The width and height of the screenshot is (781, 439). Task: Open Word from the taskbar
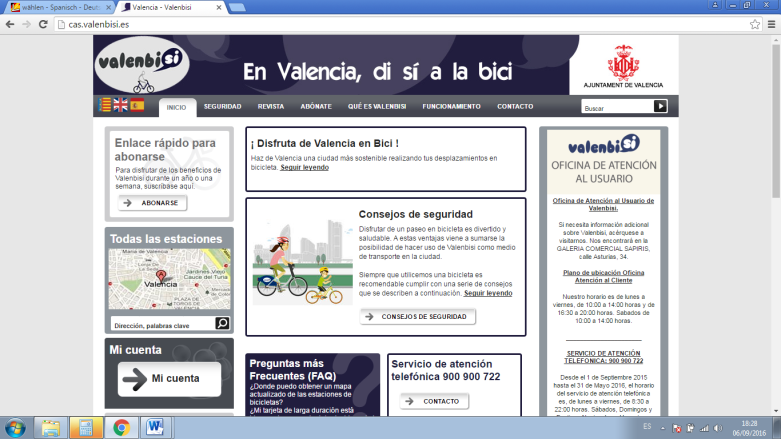coord(155,428)
